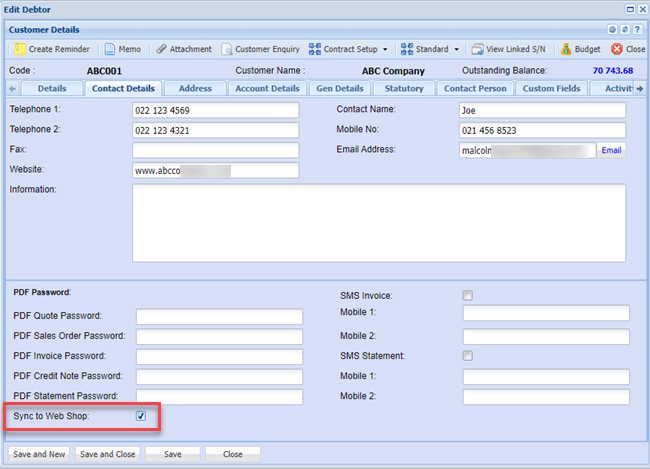
Task: Enable the SMS Invoice checkbox
Action: [467, 296]
